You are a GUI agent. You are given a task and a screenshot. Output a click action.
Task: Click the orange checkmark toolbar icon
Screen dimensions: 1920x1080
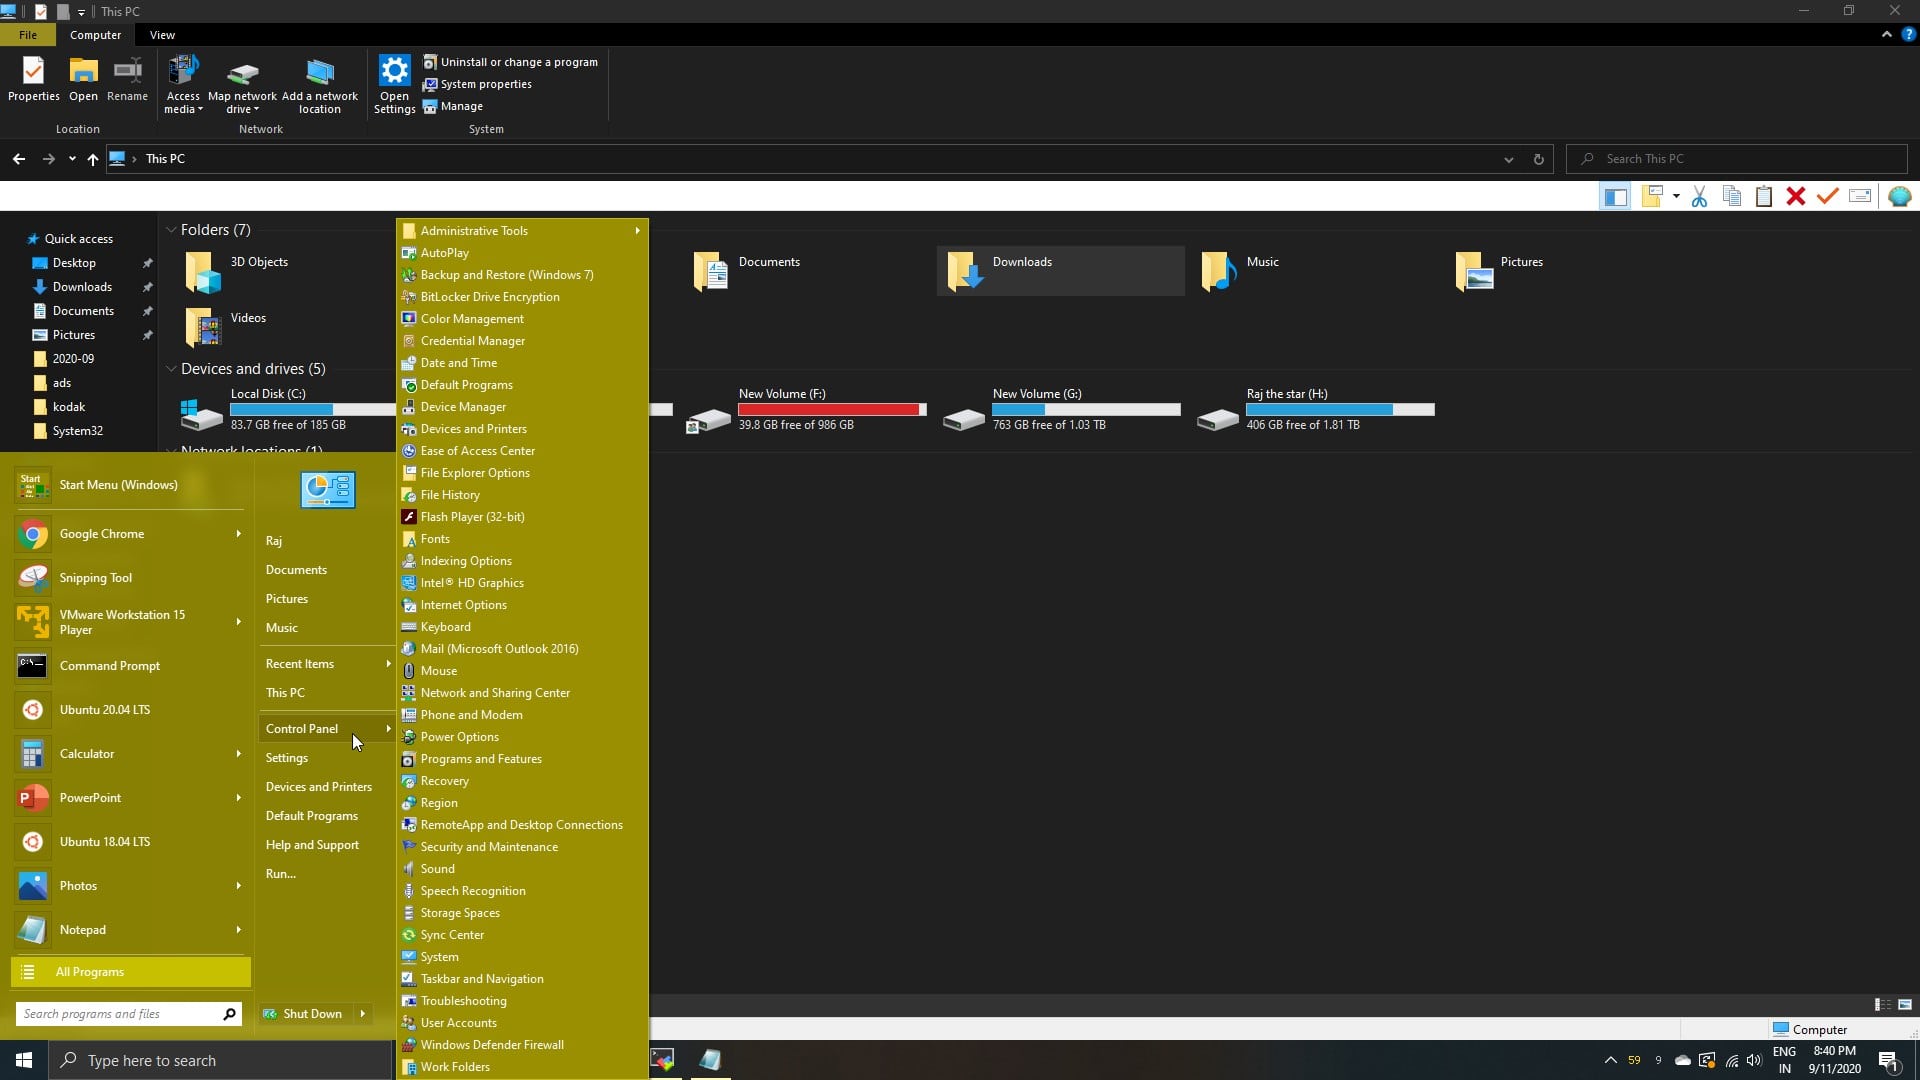pyautogui.click(x=1828, y=197)
